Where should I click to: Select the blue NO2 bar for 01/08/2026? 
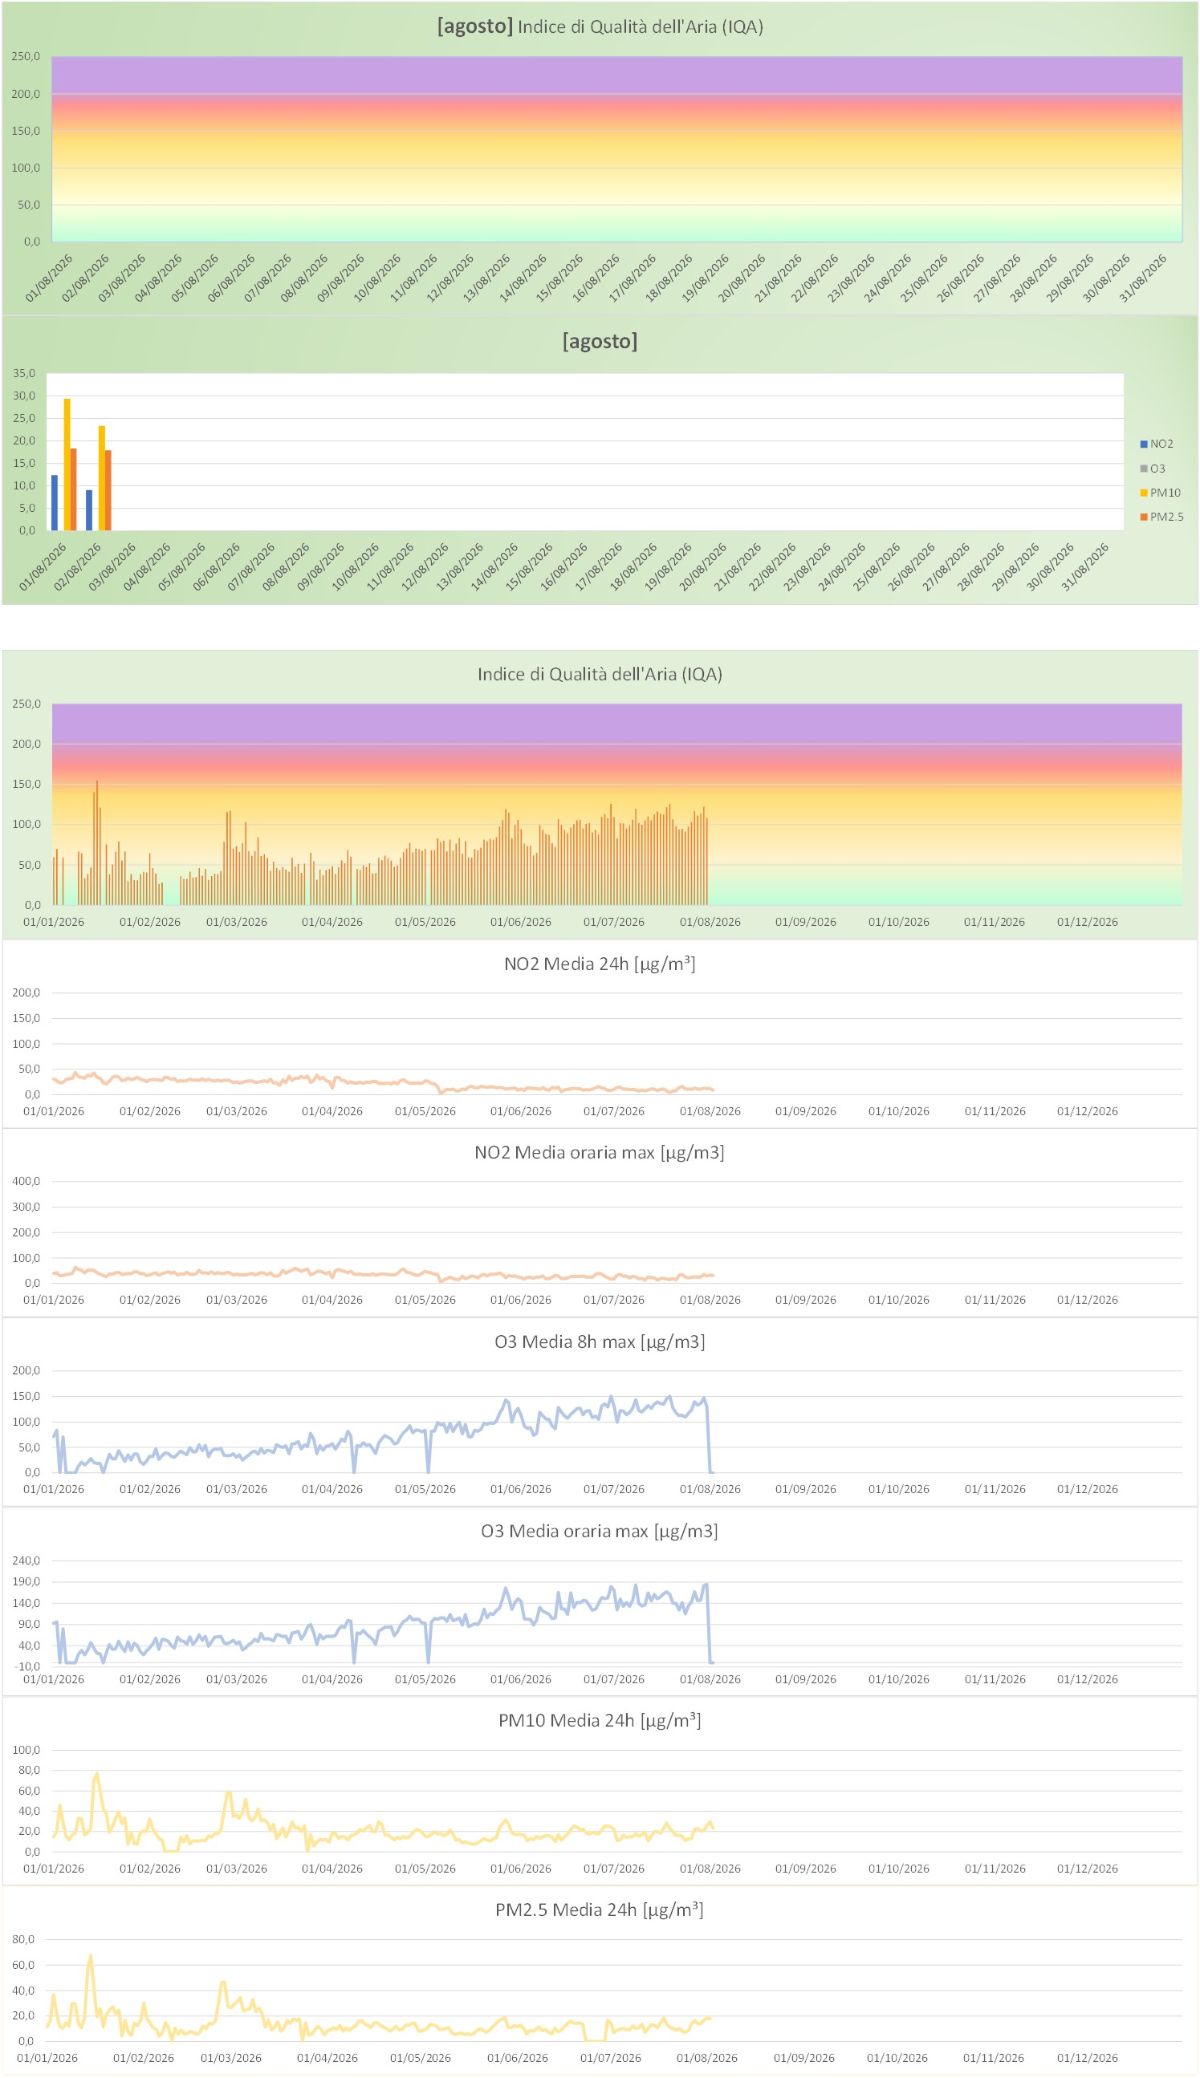(x=55, y=503)
